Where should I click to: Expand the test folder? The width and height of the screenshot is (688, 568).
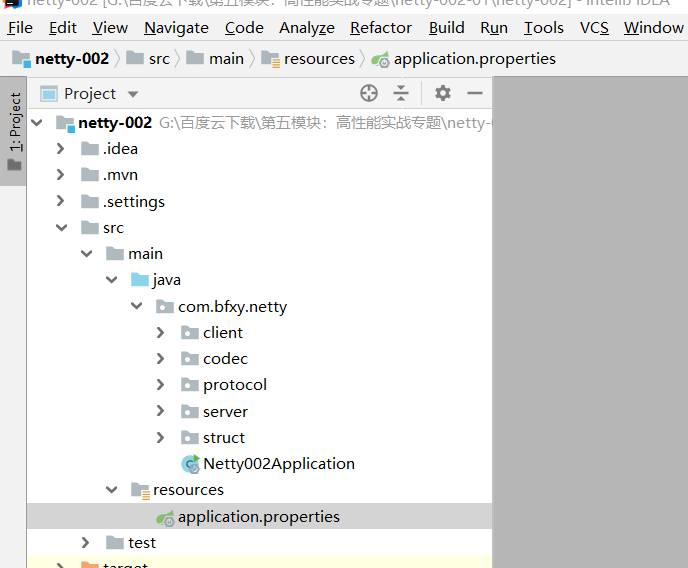[86, 543]
